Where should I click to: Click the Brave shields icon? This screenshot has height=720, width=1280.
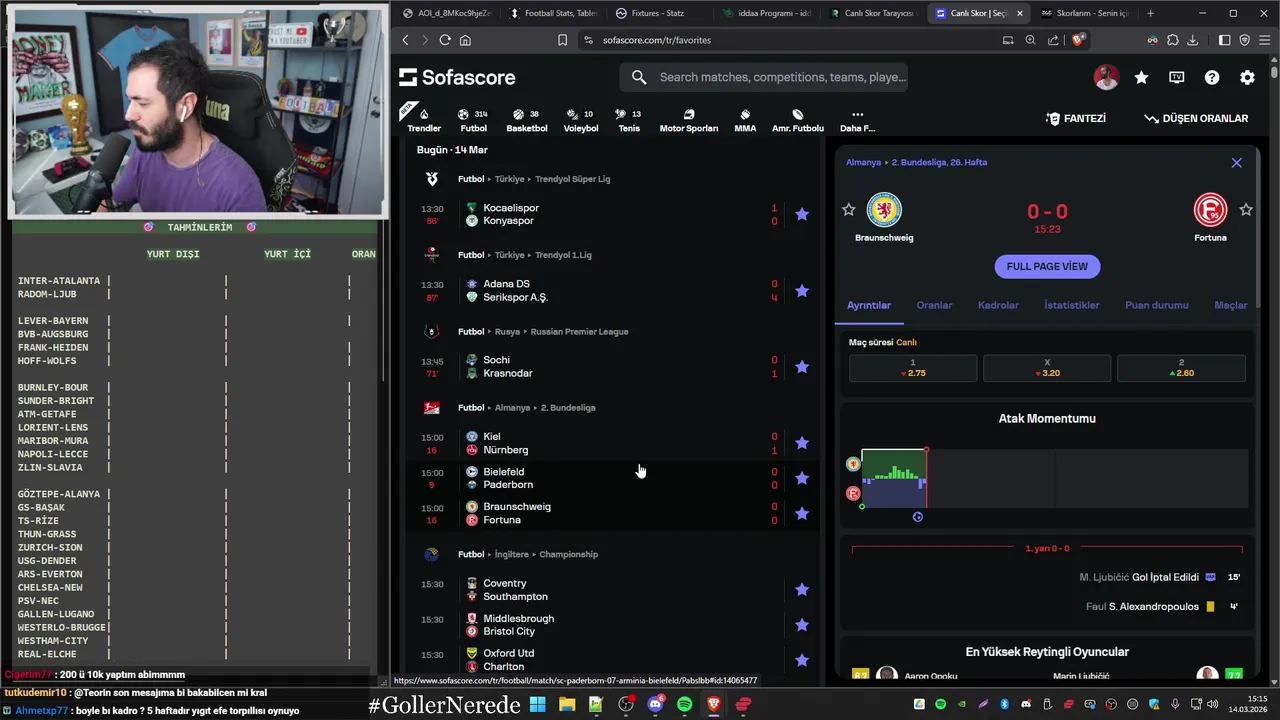pos(1078,40)
